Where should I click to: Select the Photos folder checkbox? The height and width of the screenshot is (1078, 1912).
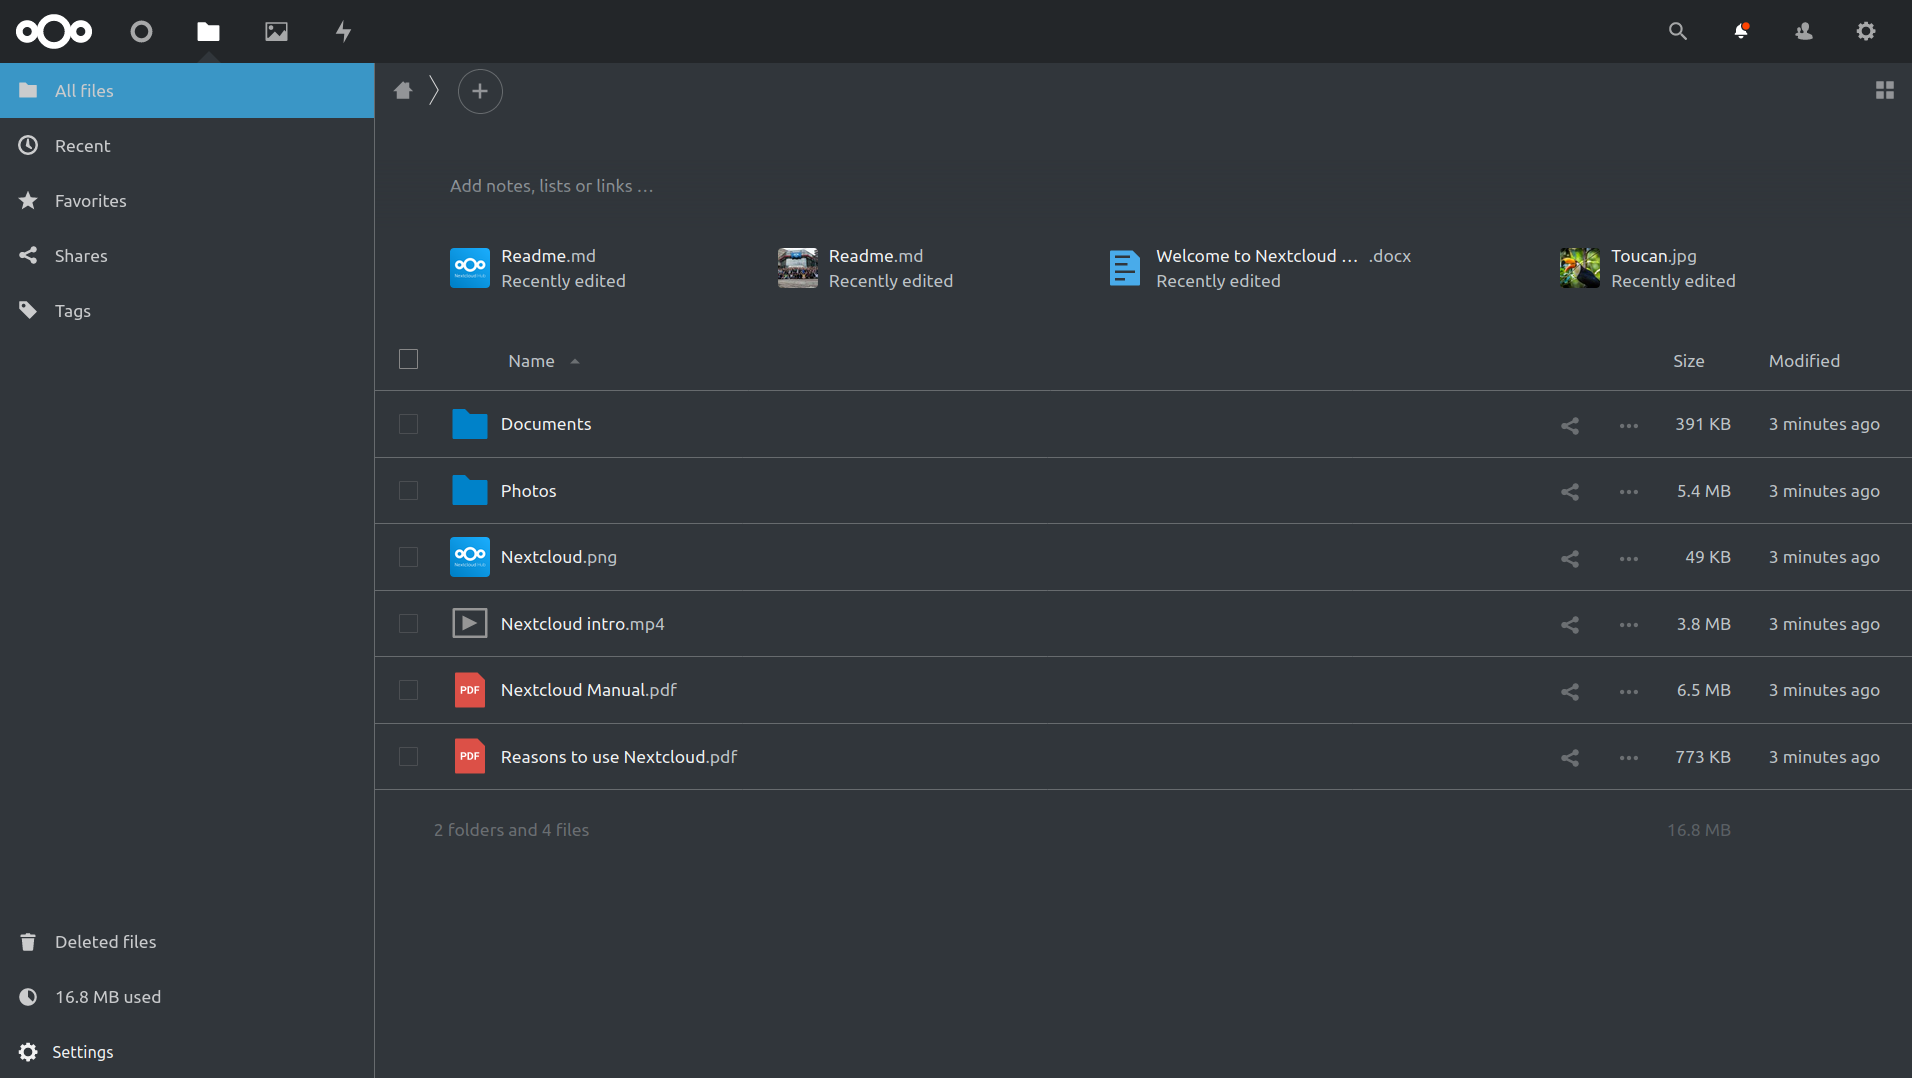point(408,490)
